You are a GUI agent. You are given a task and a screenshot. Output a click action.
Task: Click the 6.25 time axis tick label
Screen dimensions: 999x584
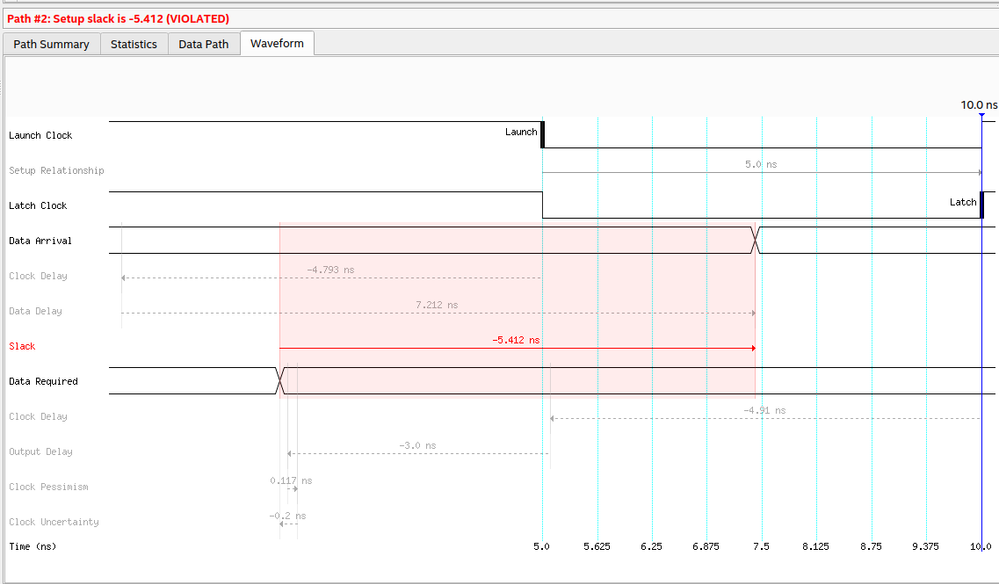tap(651, 546)
